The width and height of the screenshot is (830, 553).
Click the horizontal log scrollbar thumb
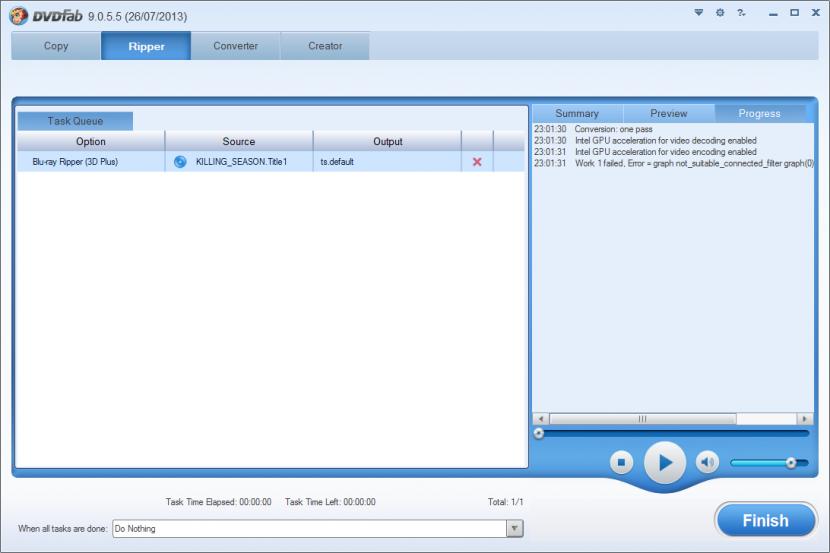pyautogui.click(x=643, y=419)
